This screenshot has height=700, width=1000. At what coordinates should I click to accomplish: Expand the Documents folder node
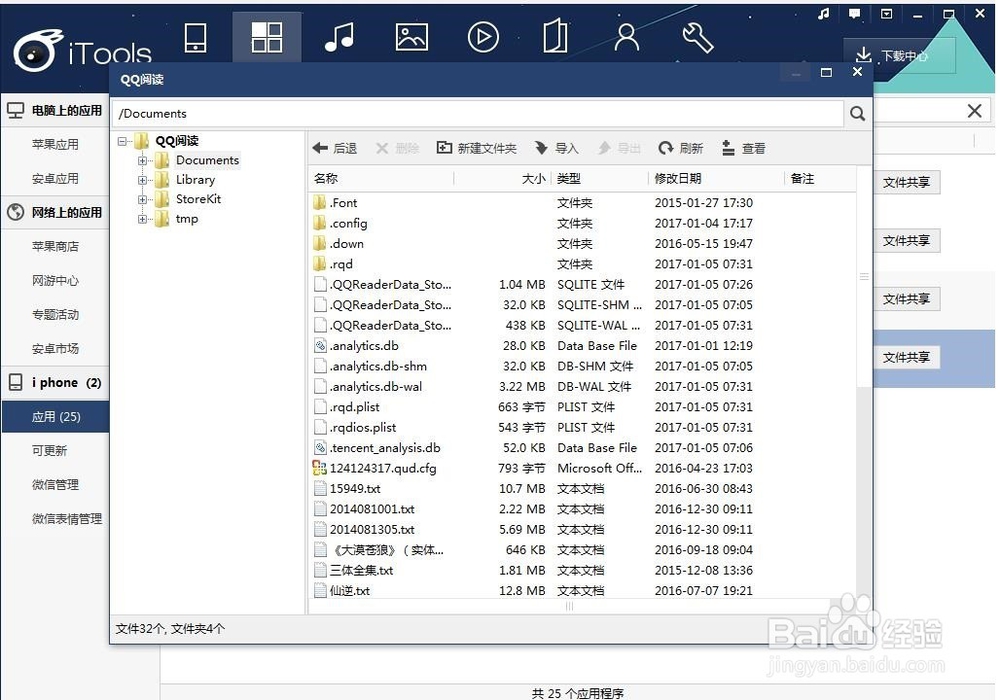click(141, 160)
